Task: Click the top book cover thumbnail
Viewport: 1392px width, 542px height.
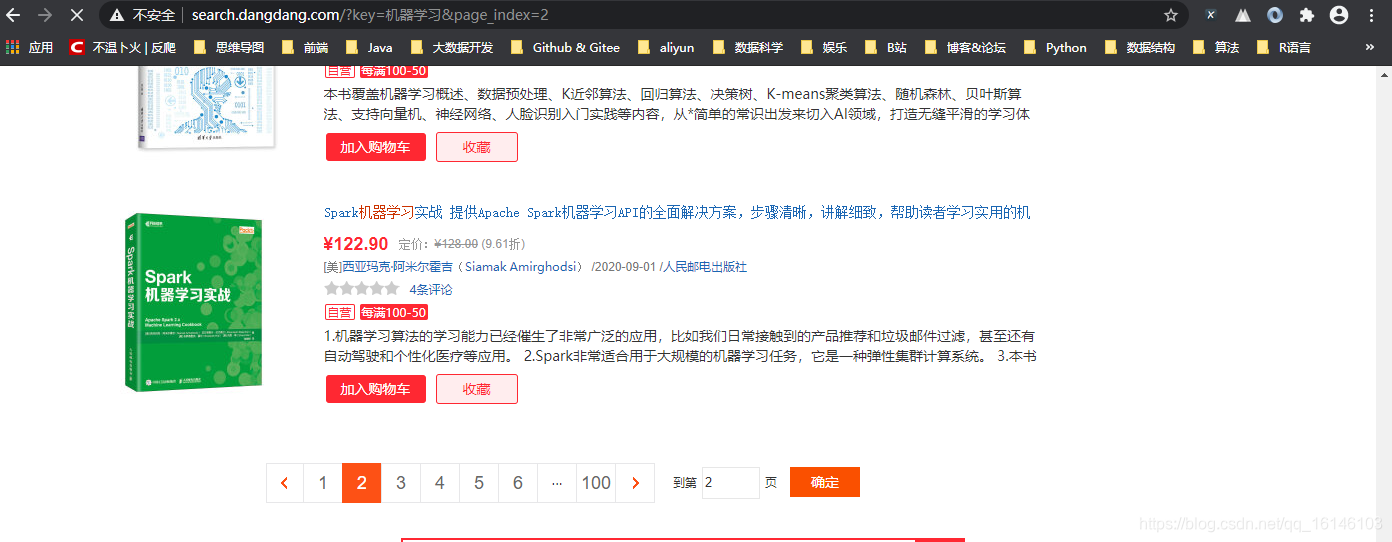Action: (205, 108)
